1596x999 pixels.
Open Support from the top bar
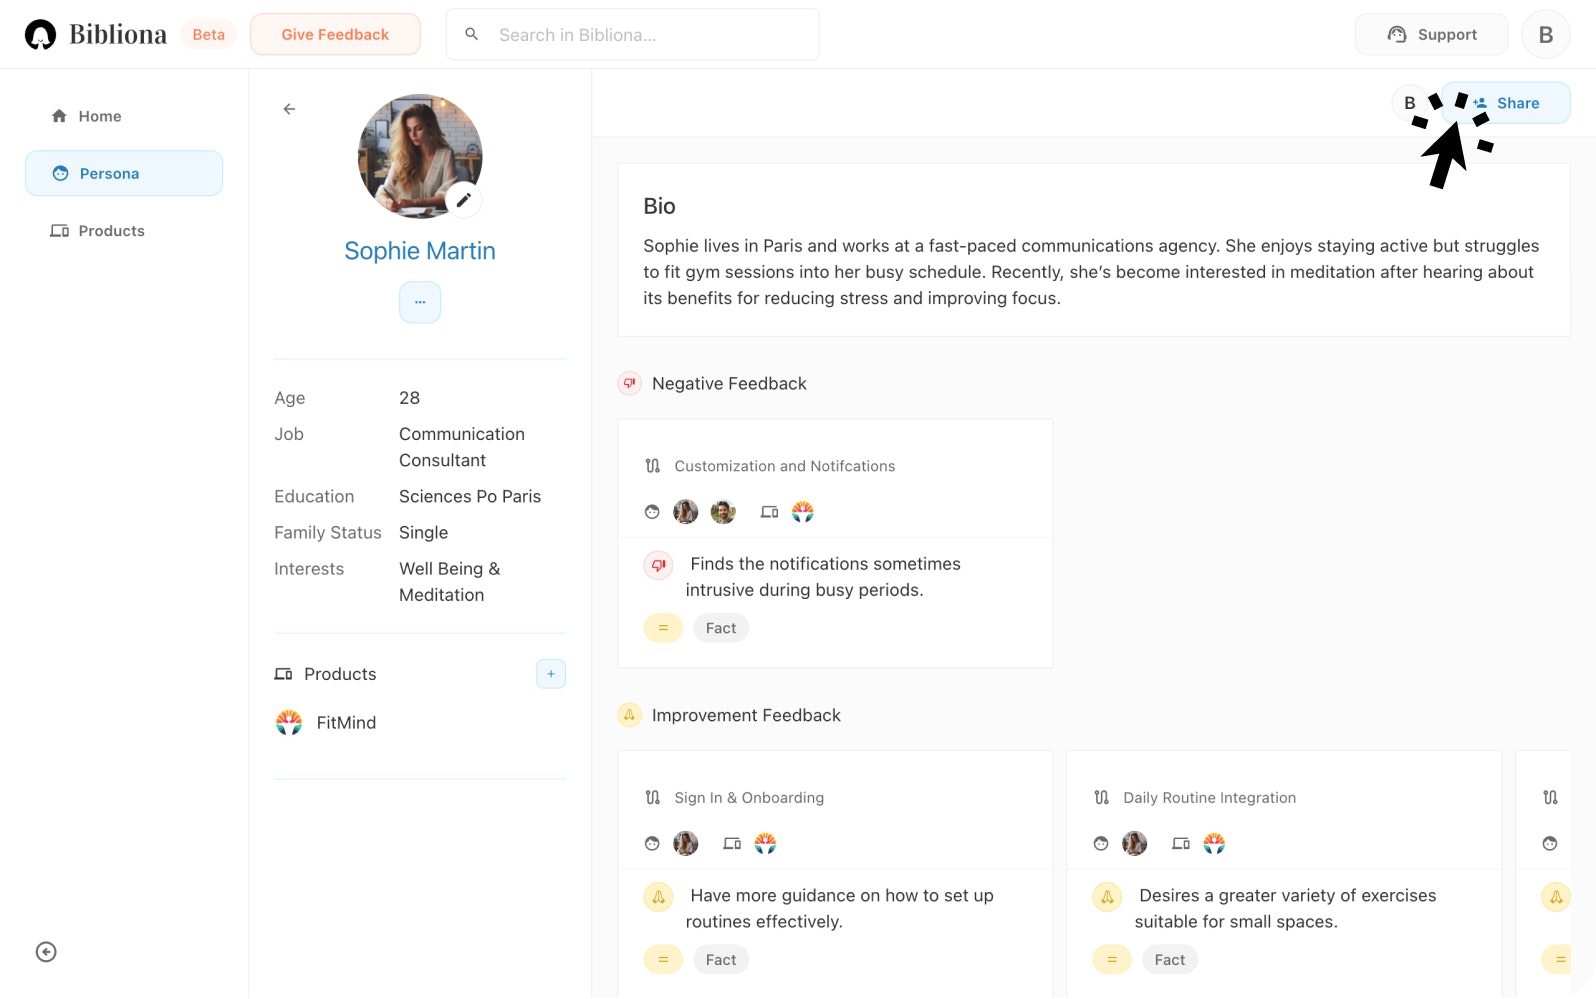coord(1431,34)
